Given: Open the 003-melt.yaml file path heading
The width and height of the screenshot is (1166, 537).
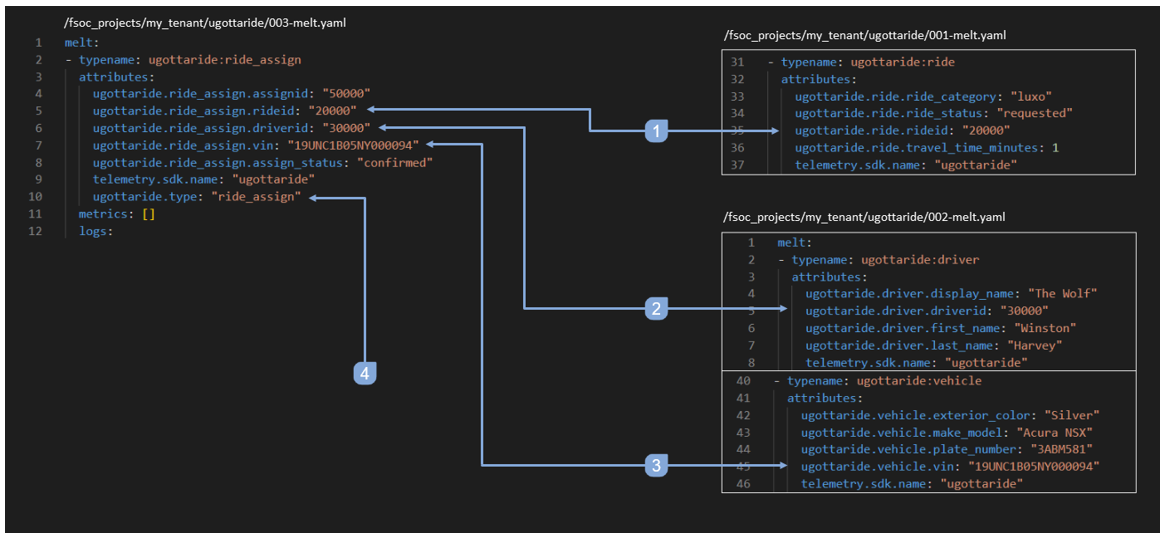Looking at the screenshot, I should 206,22.
